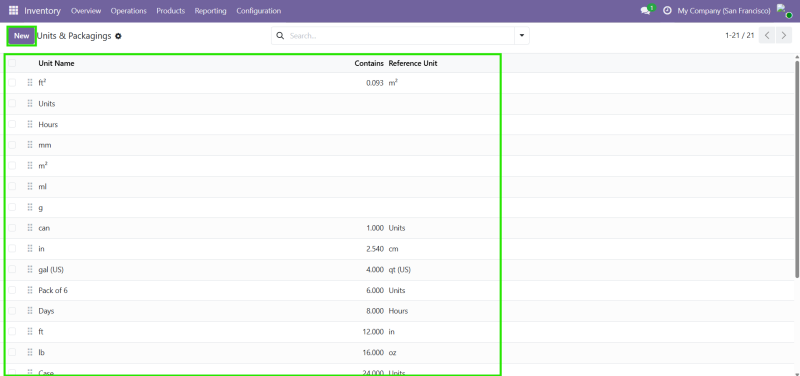Viewport: 800px width, 376px height.
Task: Click the gear icon beside Units & Packagings
Action: (x=118, y=36)
